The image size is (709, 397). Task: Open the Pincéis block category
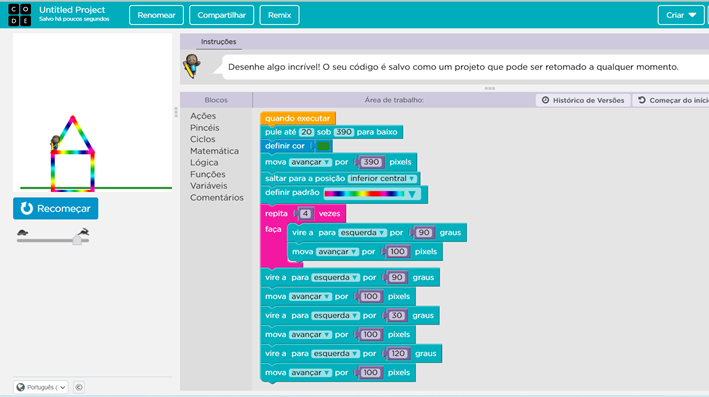[204, 128]
